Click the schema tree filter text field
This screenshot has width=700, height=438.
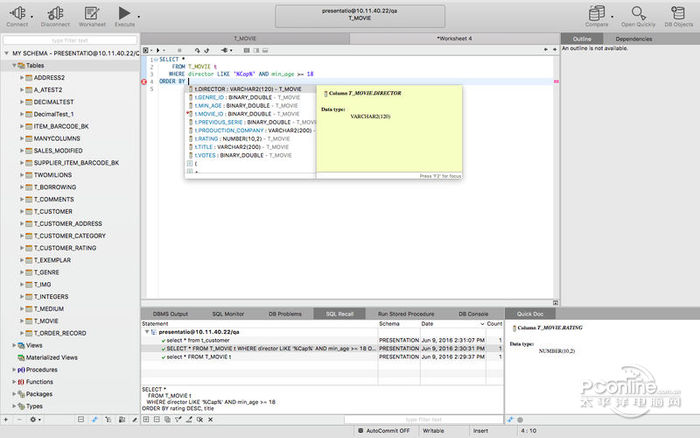click(x=70, y=40)
